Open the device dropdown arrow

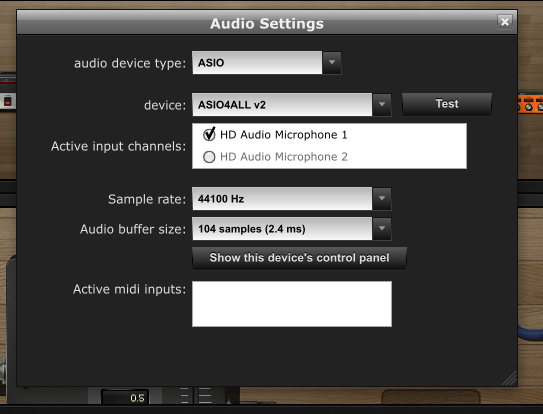tap(382, 104)
